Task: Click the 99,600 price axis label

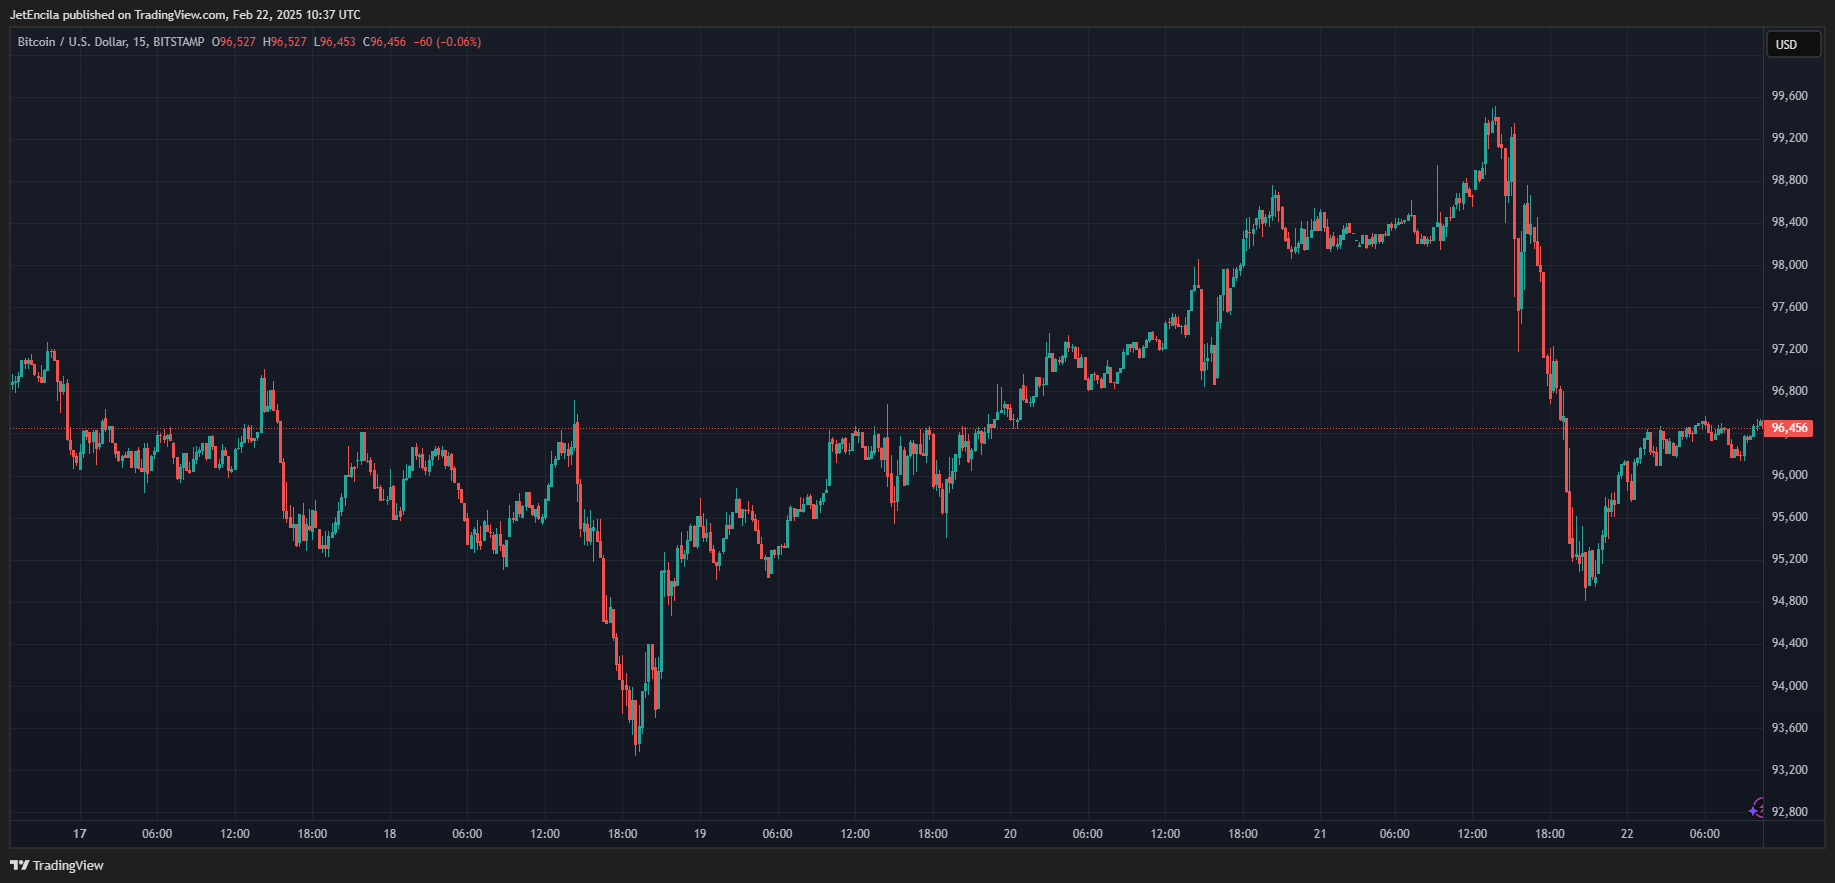Action: click(1789, 96)
